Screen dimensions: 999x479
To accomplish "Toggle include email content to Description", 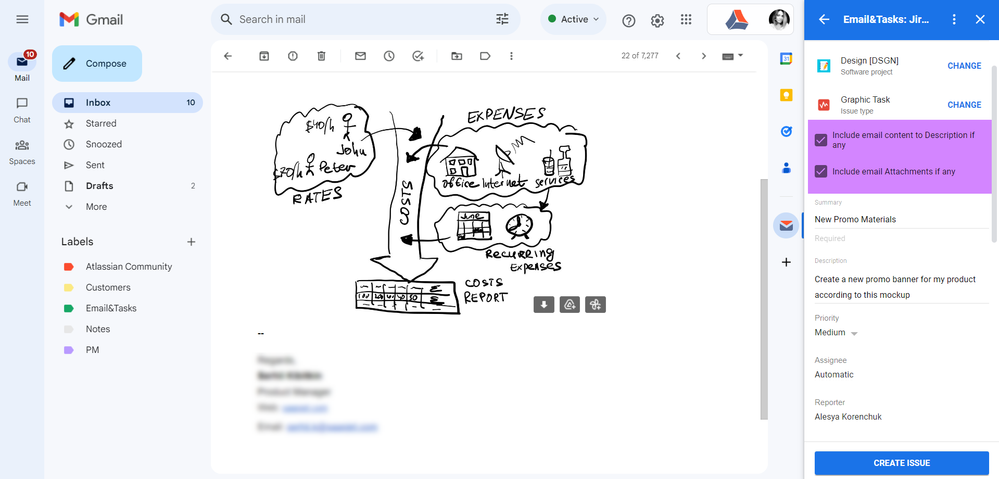I will click(821, 140).
